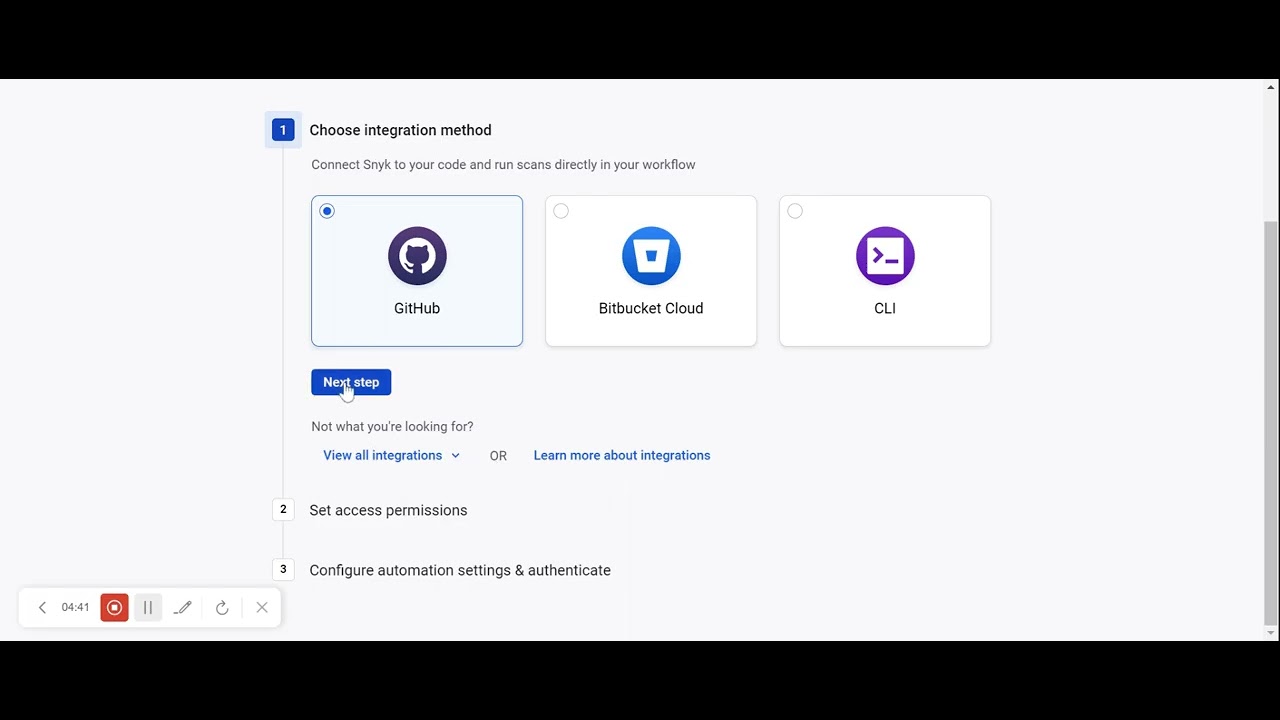Click the 04:41 recording timer
This screenshot has width=1280, height=720.
[75, 607]
